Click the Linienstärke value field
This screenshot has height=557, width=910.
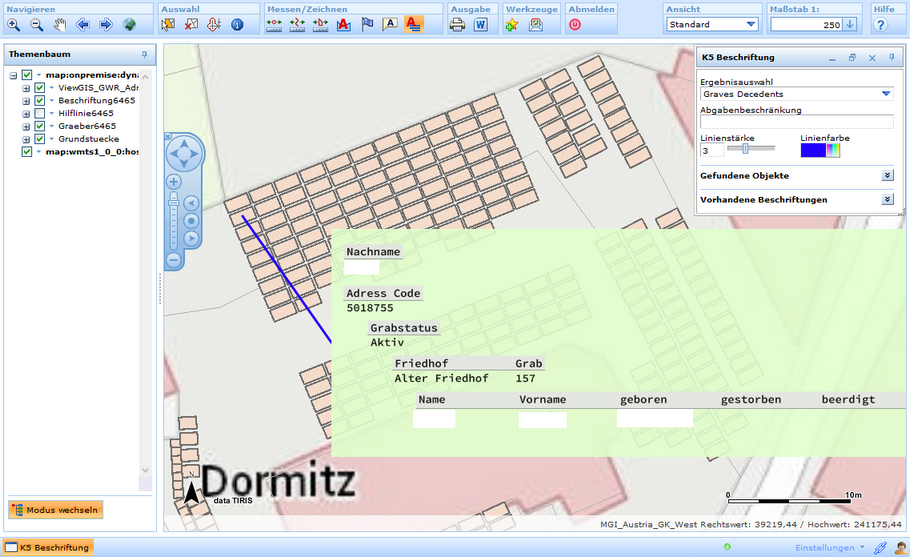(x=712, y=151)
